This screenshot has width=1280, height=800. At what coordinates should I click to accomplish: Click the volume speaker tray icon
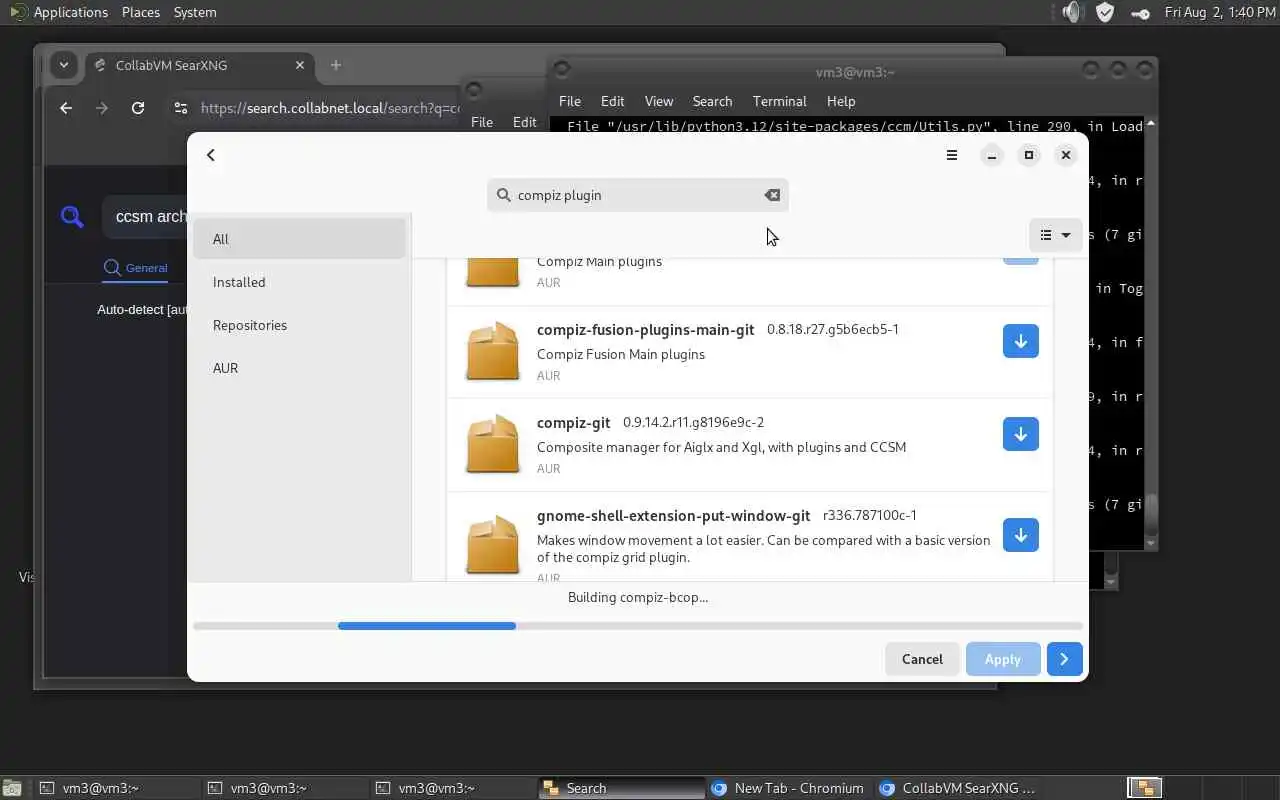click(1072, 12)
